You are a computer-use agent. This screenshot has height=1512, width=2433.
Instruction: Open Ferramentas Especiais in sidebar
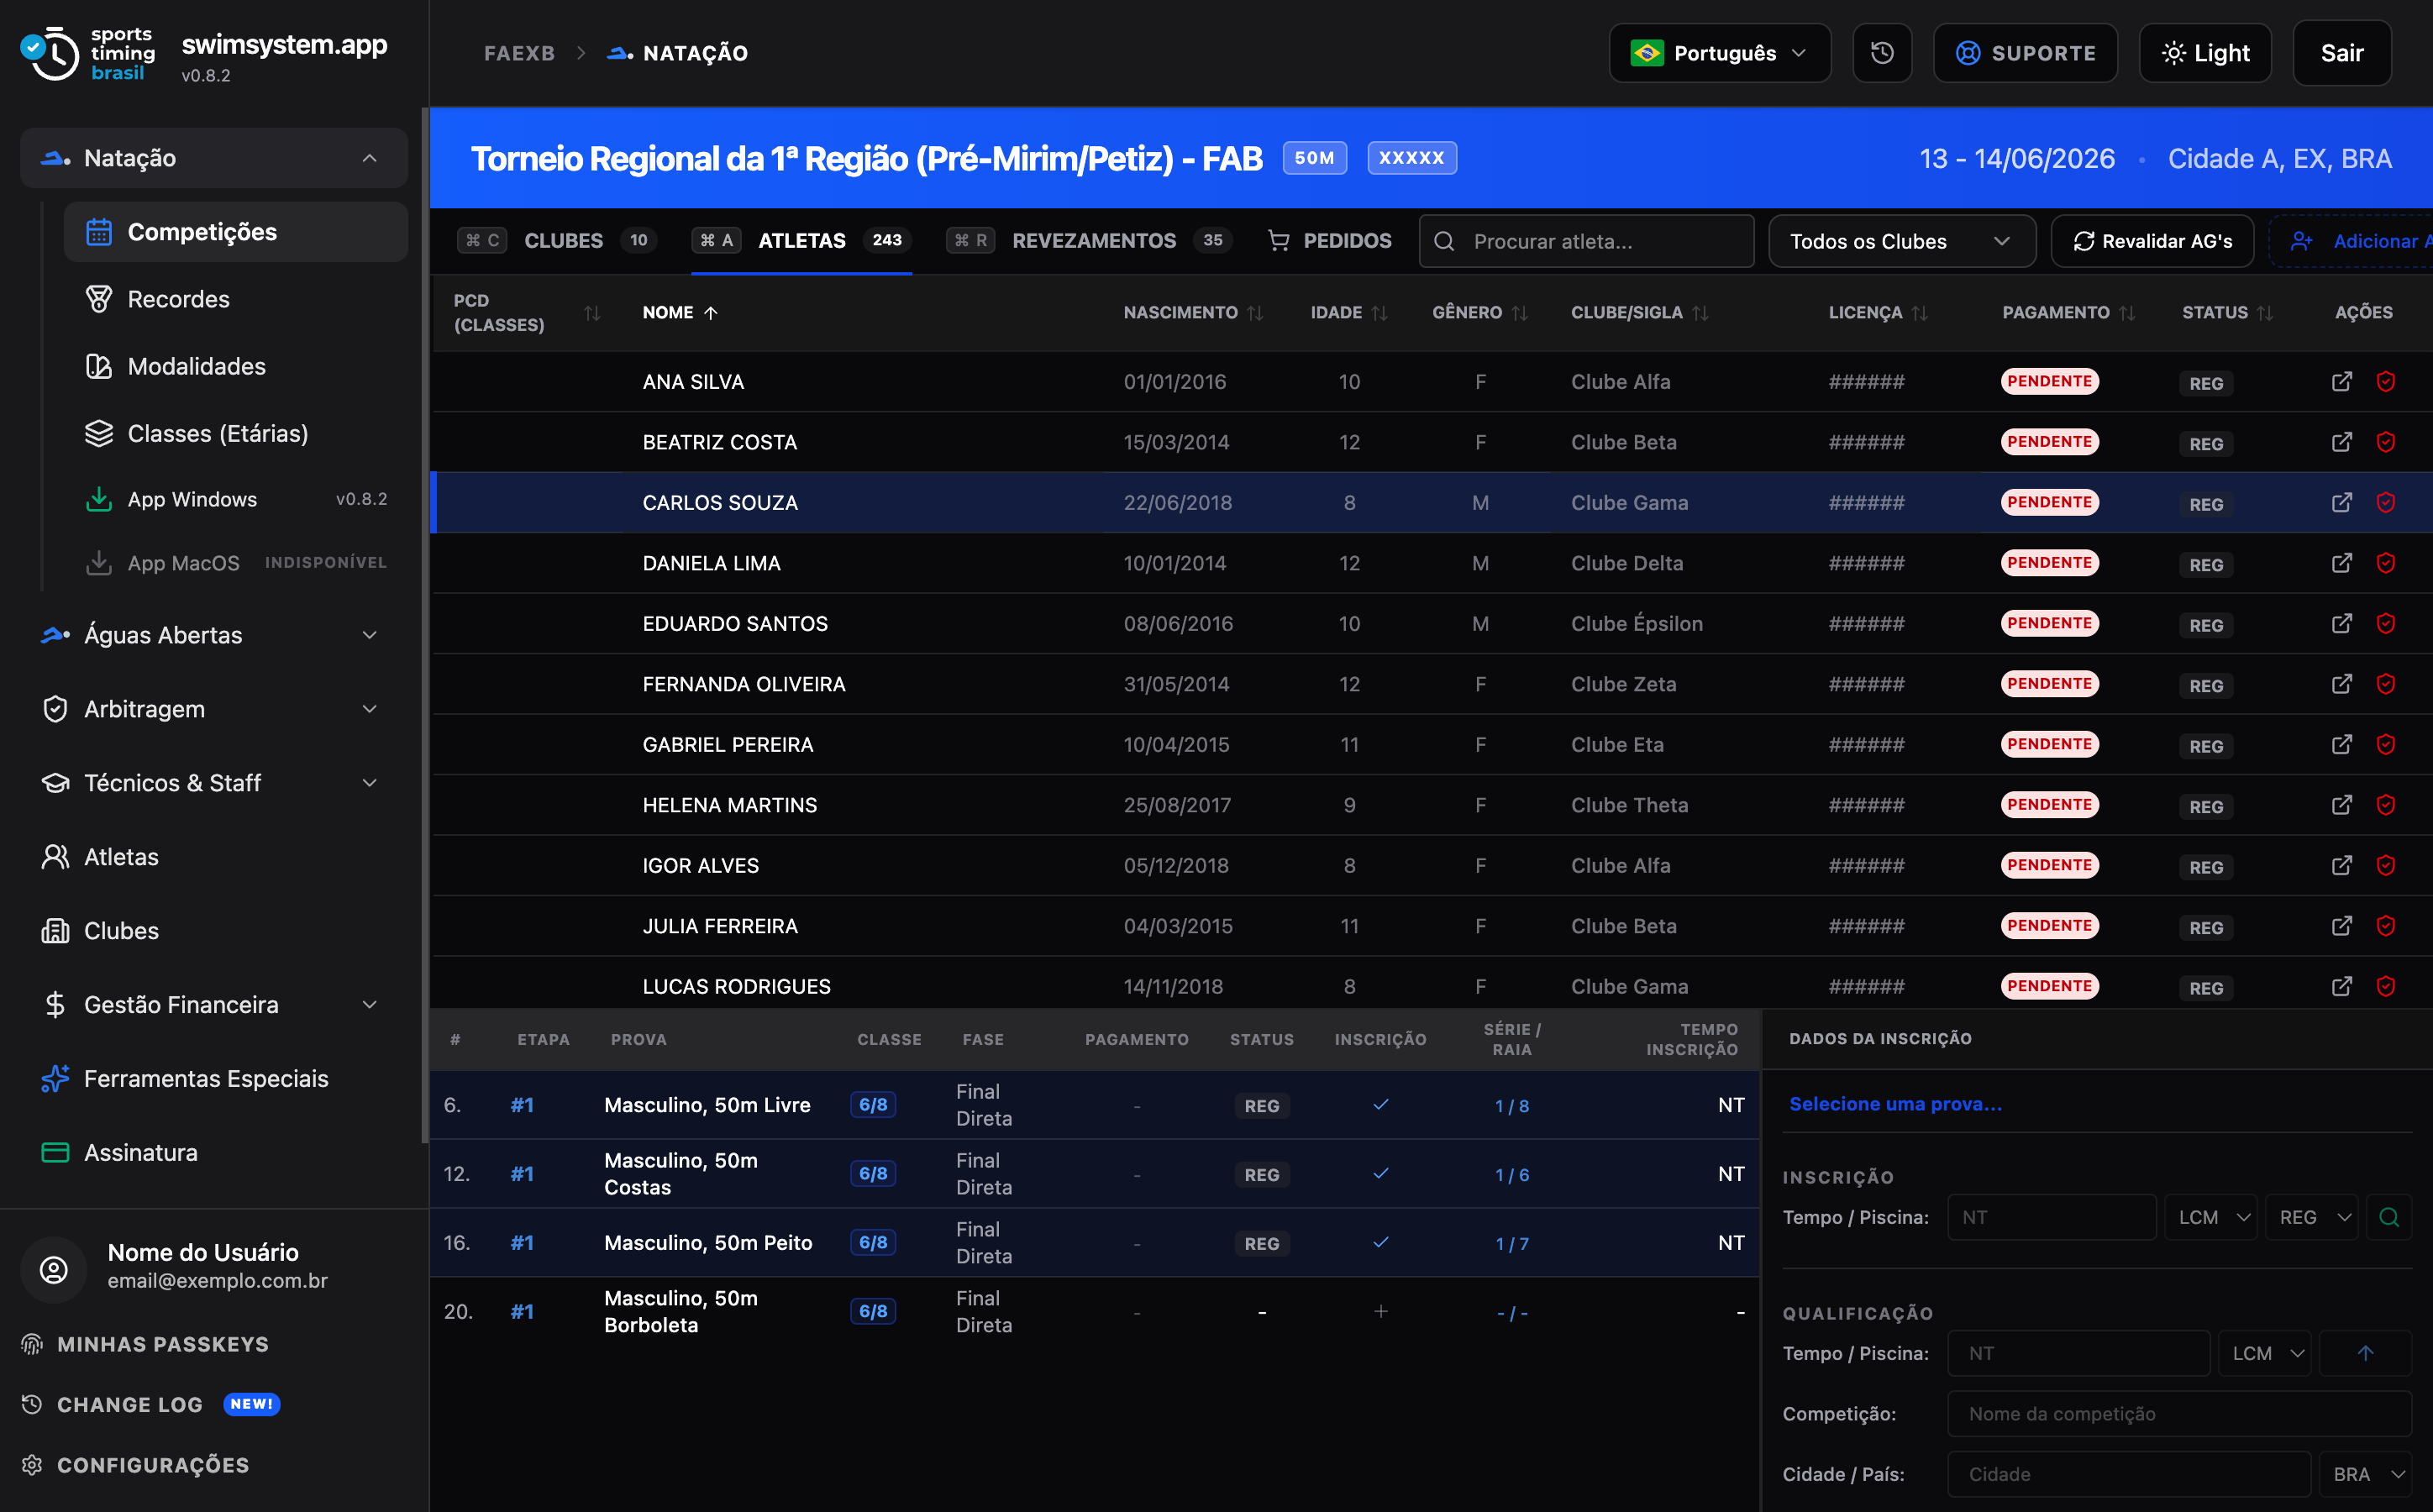214,1079
